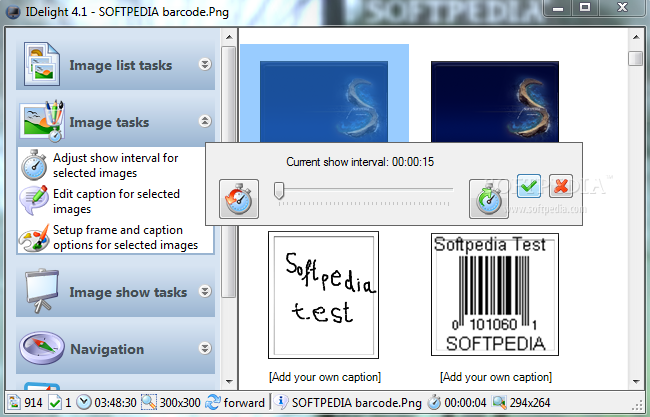This screenshot has width=650, height=417.
Task: Click the IDelight app icon in title bar
Action: coord(13,12)
